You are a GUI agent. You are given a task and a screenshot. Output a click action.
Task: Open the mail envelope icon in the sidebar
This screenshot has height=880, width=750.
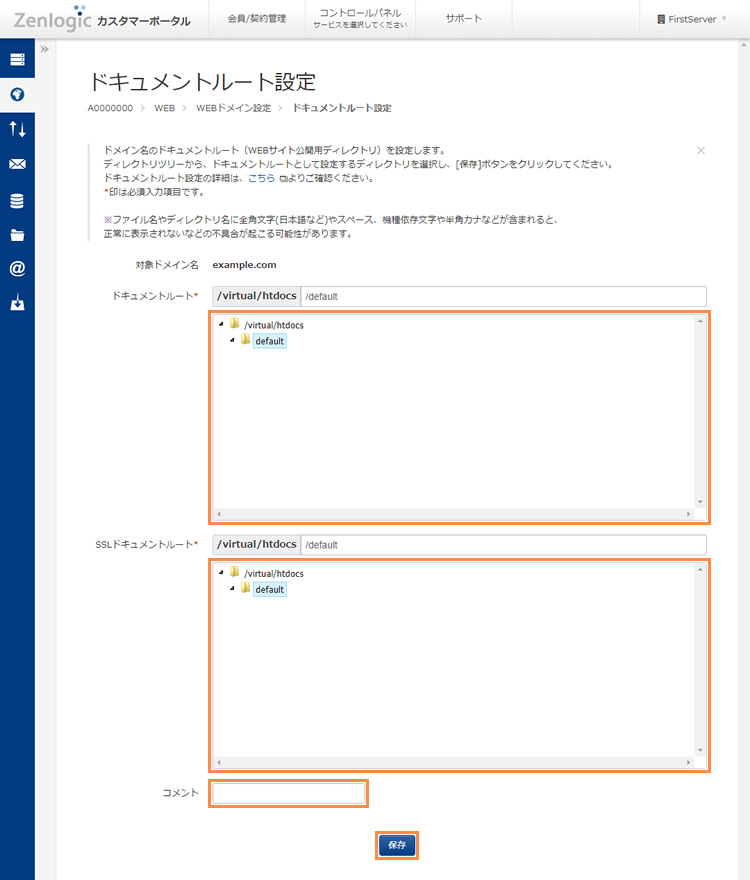17,164
